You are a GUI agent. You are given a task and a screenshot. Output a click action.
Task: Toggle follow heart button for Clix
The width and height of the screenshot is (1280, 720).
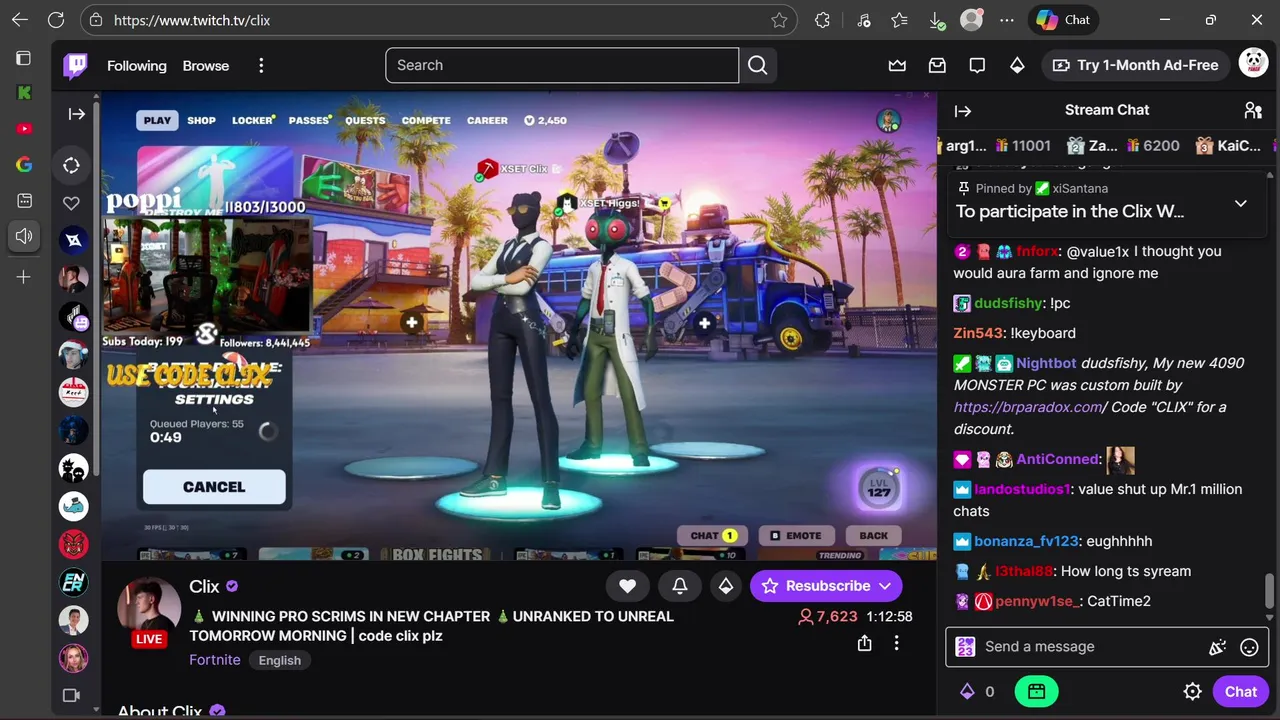tap(627, 586)
